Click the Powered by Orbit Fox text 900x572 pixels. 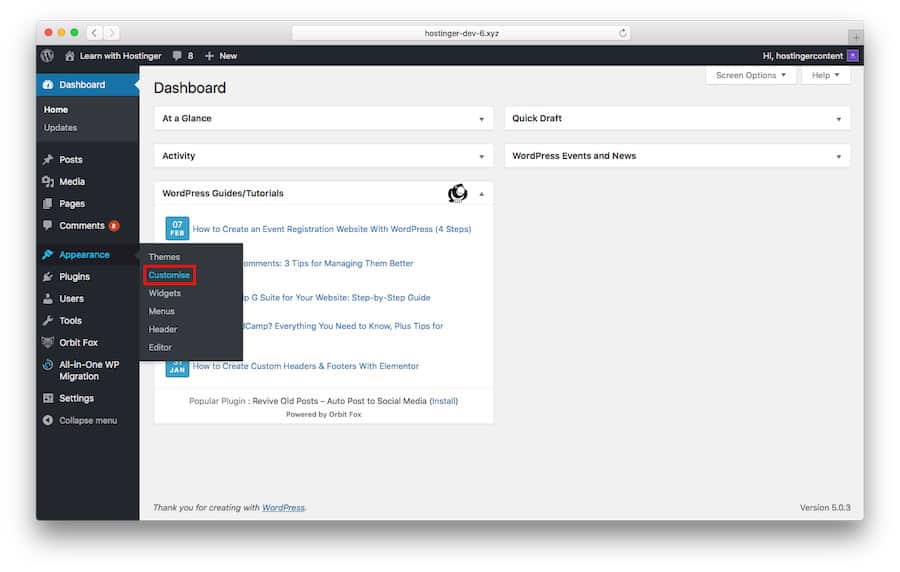324,414
